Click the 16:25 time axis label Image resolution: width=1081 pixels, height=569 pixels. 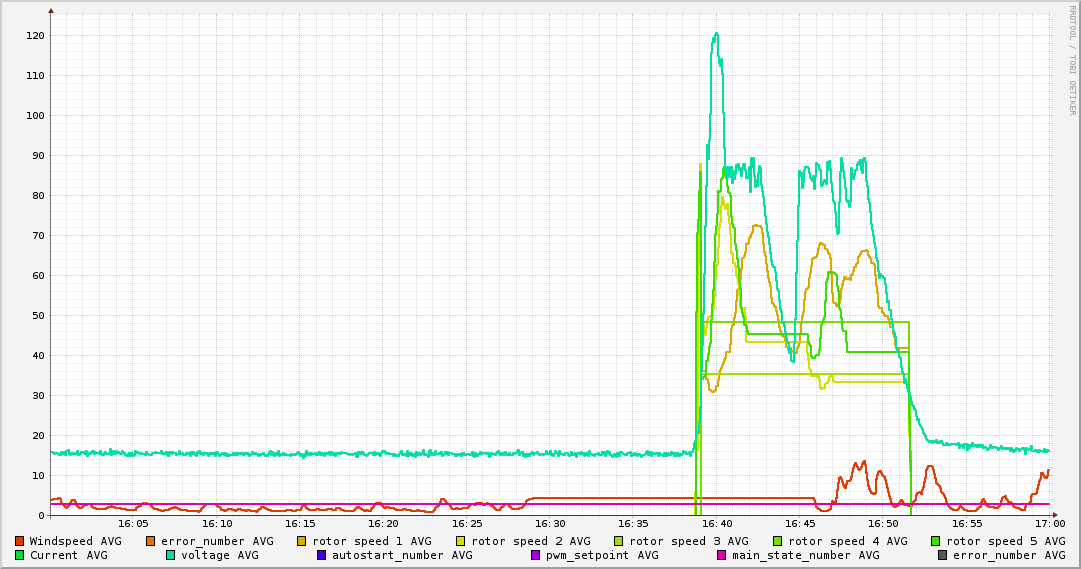tap(467, 524)
